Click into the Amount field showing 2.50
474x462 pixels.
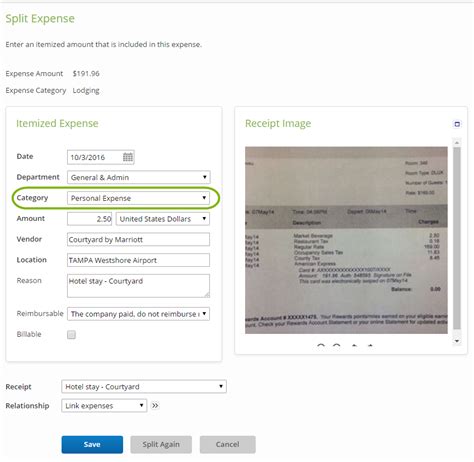(90, 219)
